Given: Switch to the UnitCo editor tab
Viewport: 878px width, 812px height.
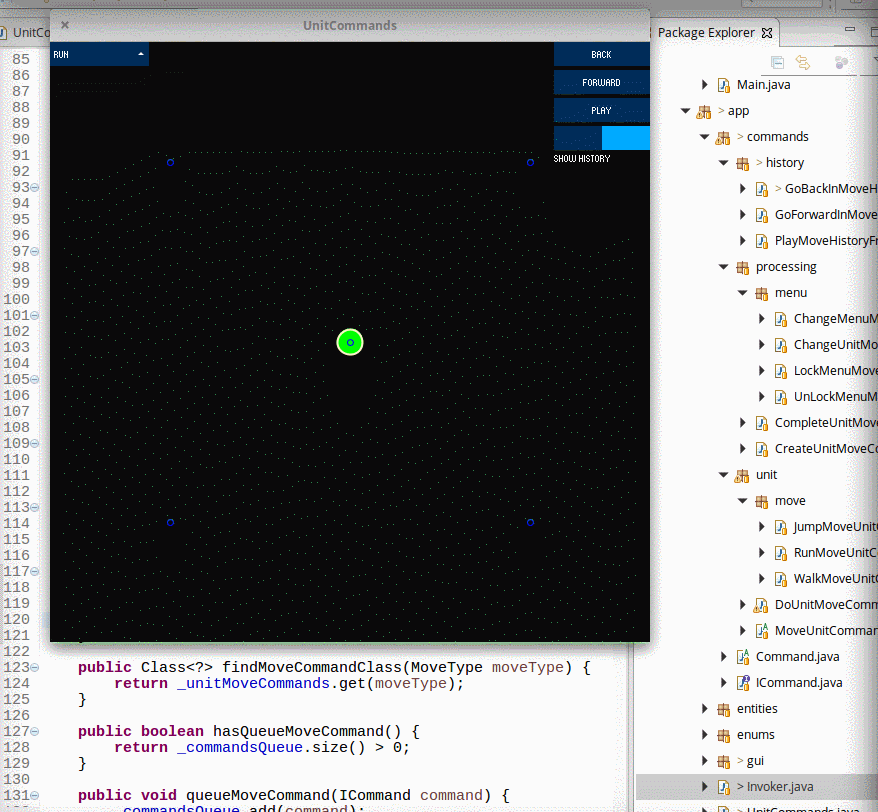Looking at the screenshot, I should [x=25, y=32].
